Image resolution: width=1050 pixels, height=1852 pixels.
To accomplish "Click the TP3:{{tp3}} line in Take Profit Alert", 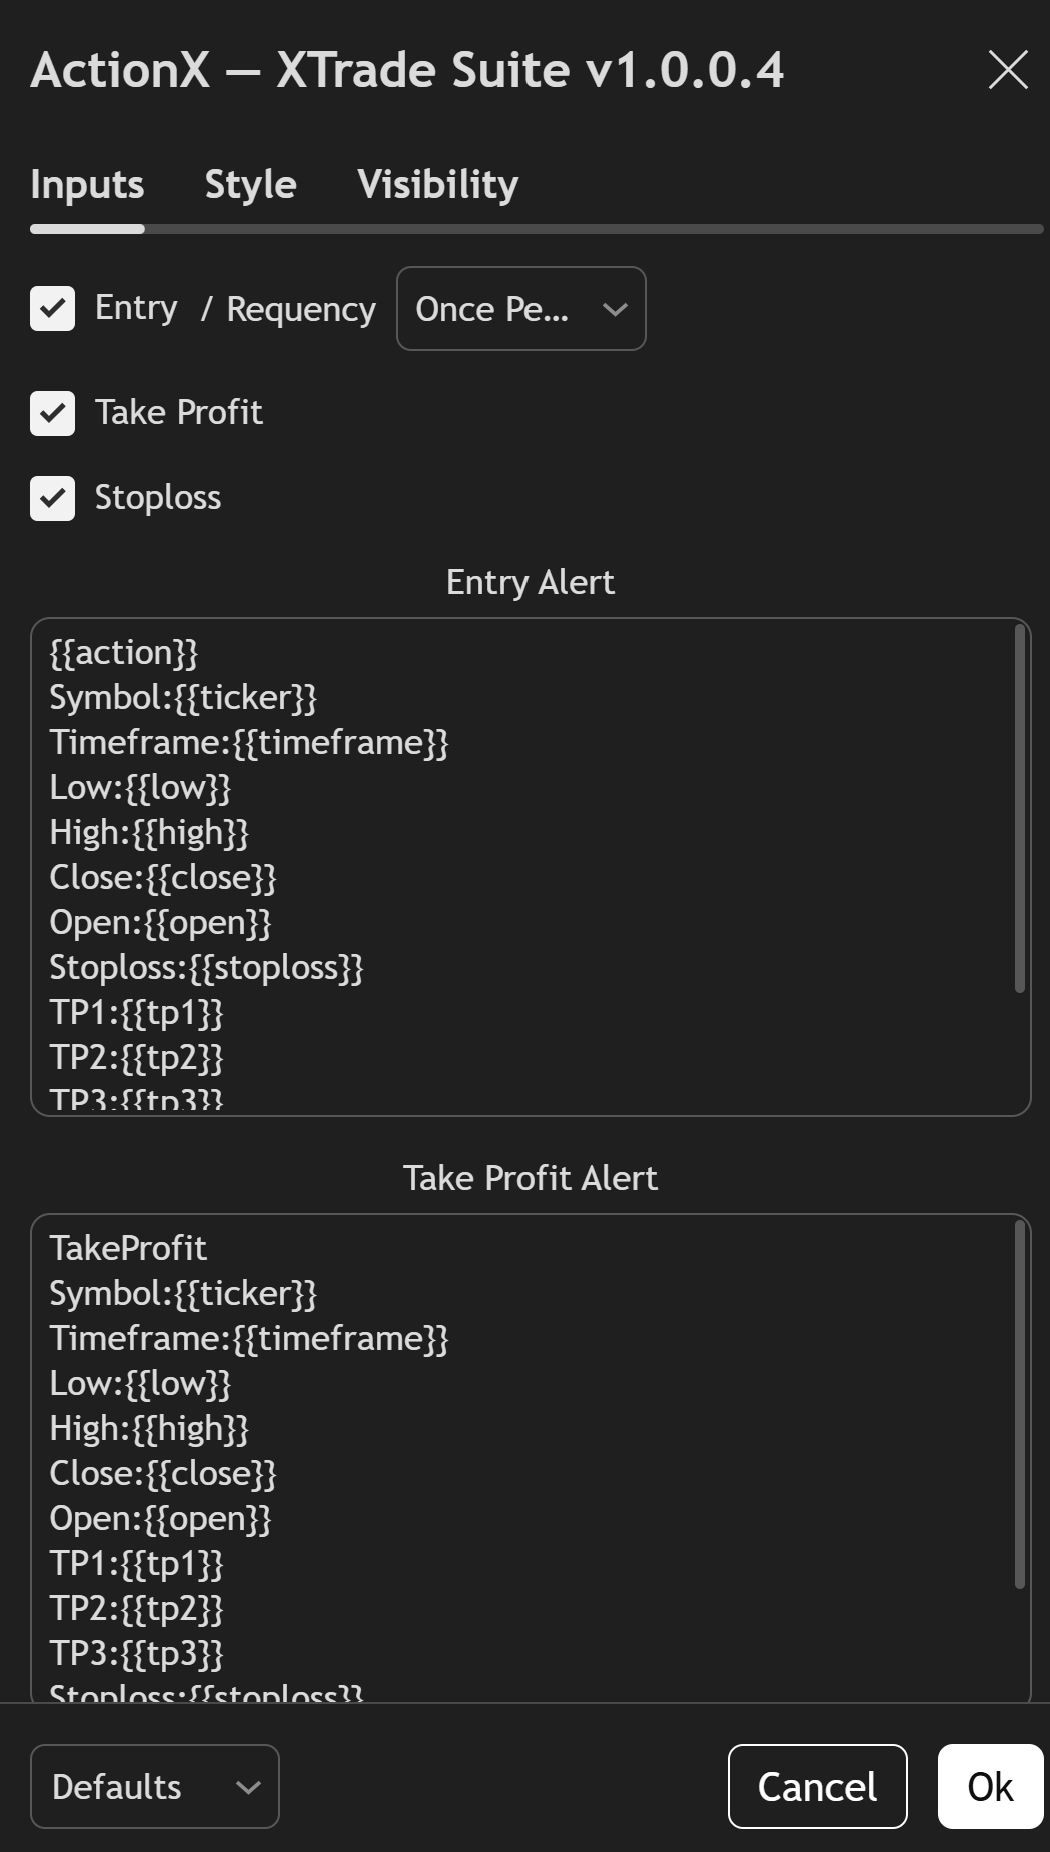I will coord(136,1654).
